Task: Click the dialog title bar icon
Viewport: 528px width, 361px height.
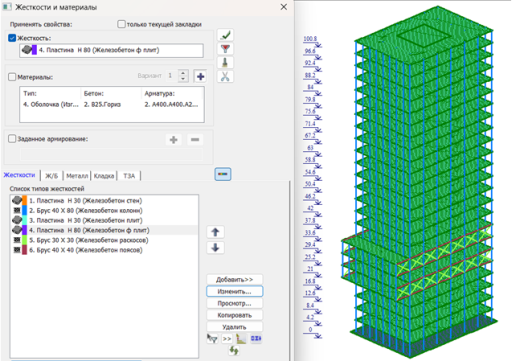Action: point(7,7)
